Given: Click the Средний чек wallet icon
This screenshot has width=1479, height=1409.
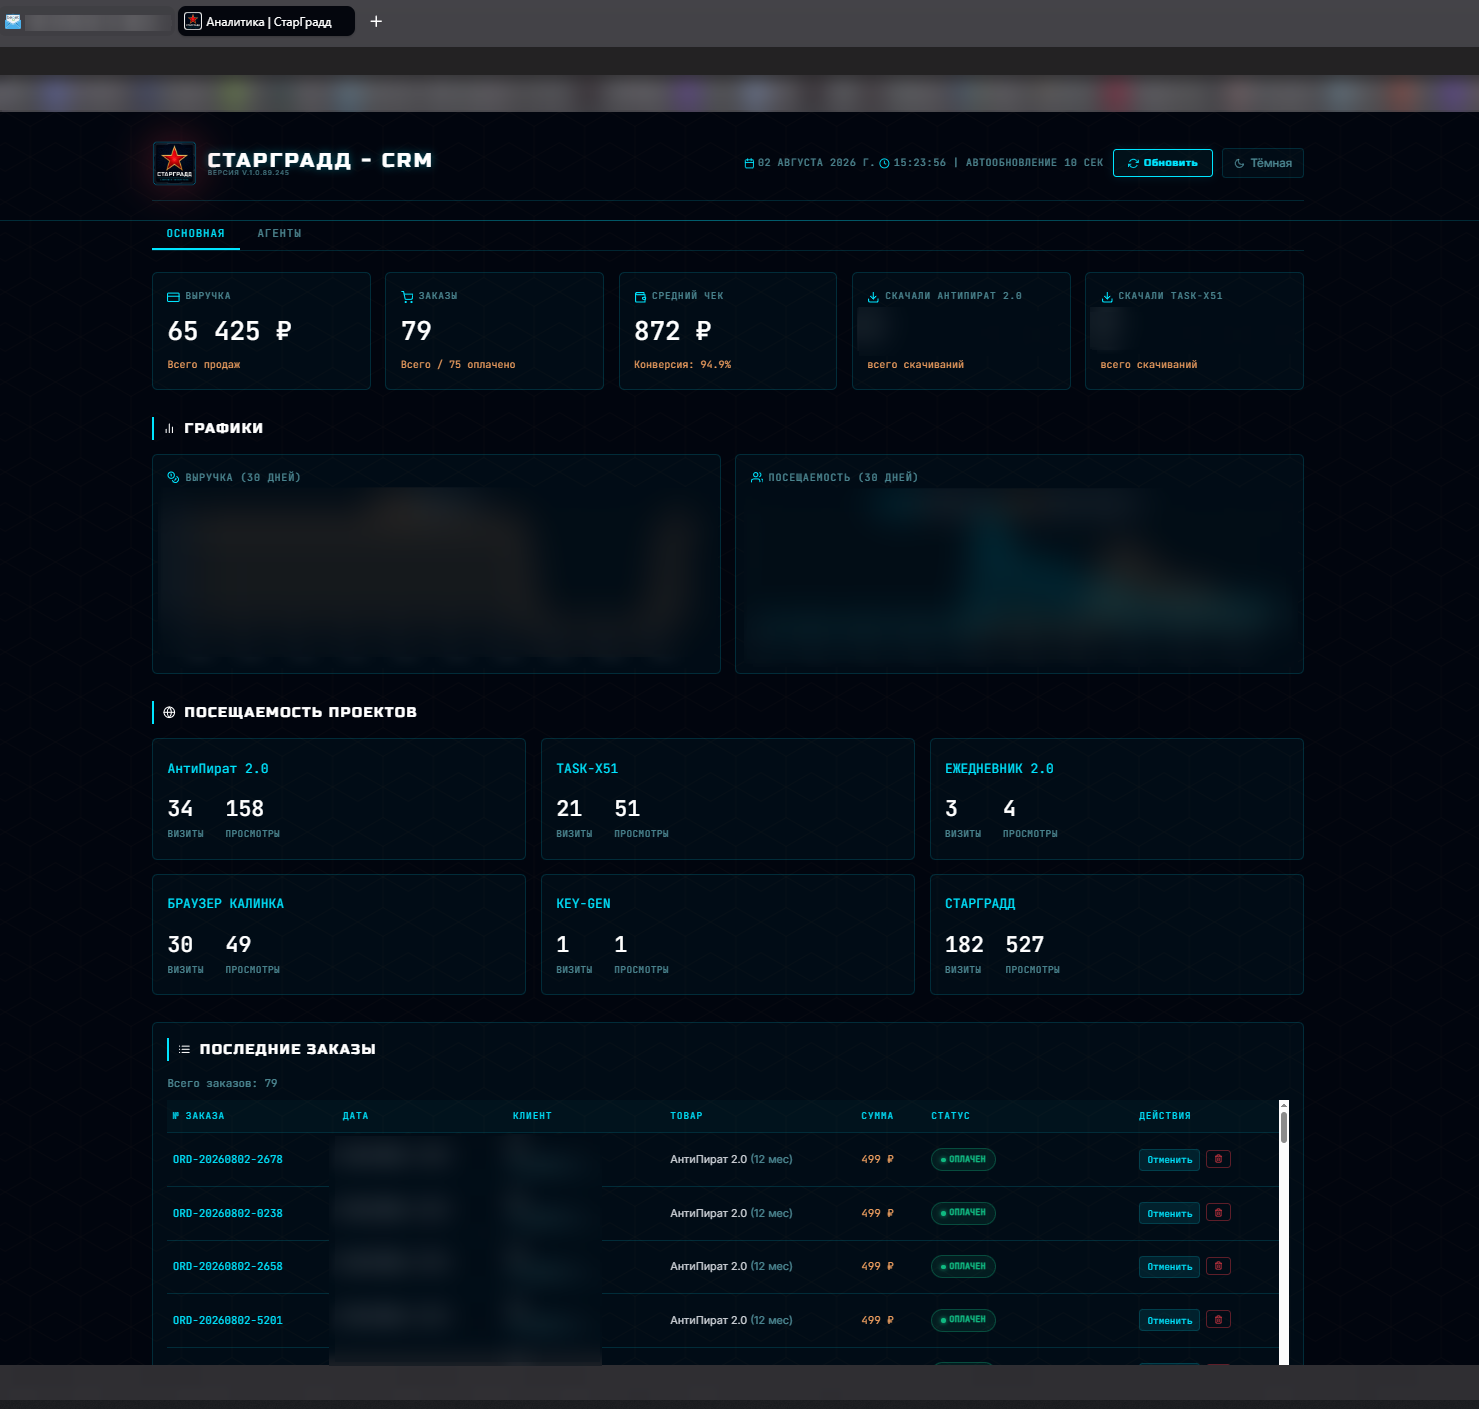Looking at the screenshot, I should pyautogui.click(x=640, y=297).
